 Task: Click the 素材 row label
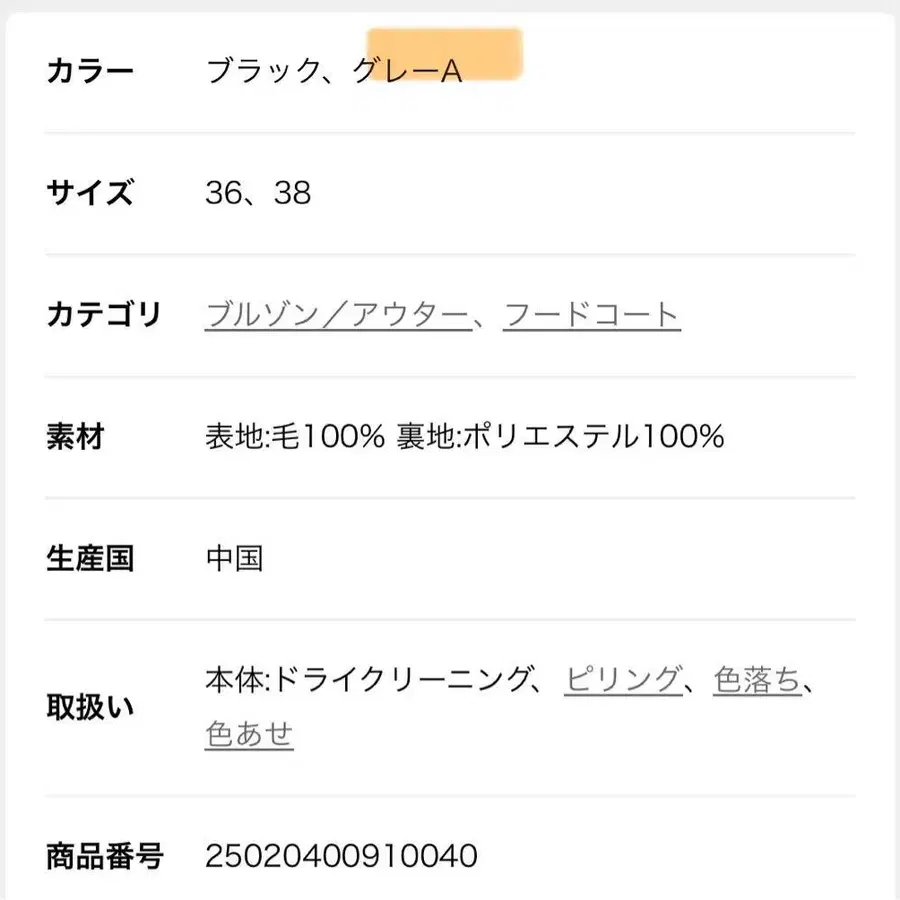click(77, 436)
